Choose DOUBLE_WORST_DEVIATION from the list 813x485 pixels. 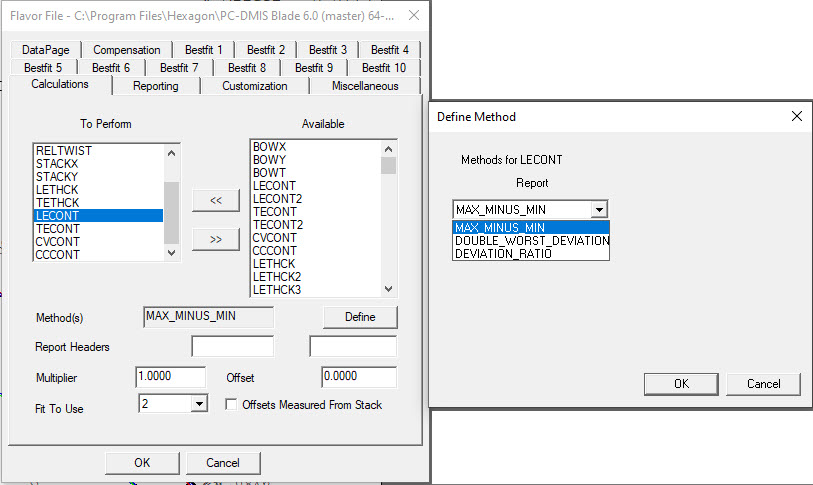click(x=531, y=241)
